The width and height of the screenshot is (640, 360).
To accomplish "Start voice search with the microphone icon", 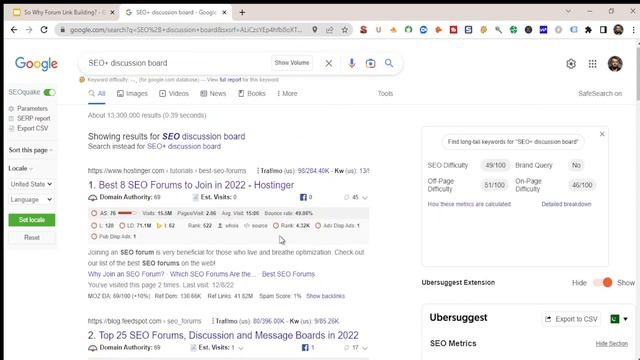I will point(351,63).
